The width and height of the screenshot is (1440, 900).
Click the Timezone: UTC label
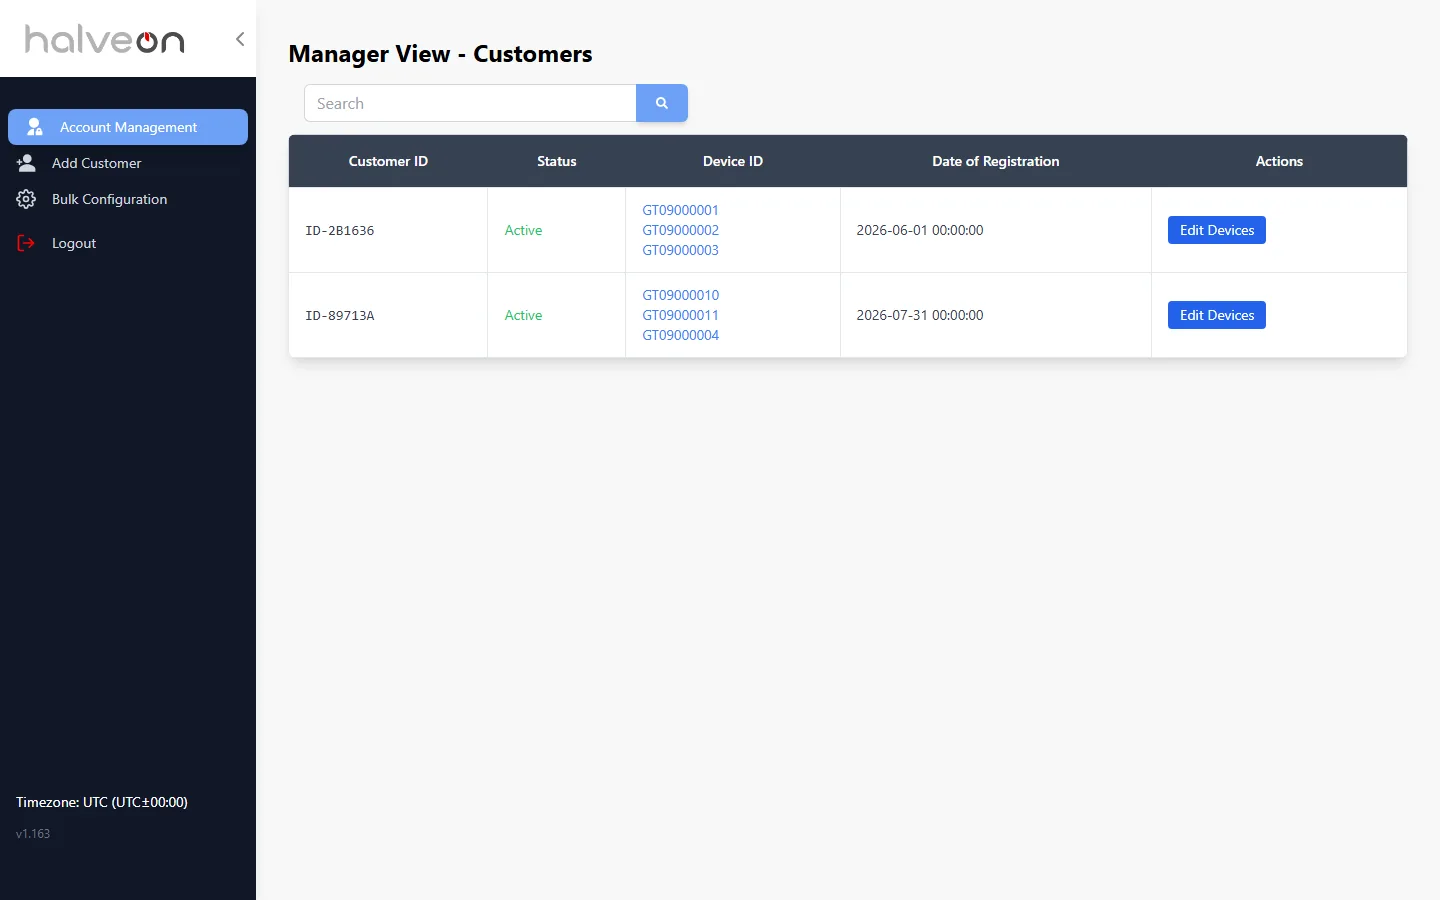[x=102, y=802]
